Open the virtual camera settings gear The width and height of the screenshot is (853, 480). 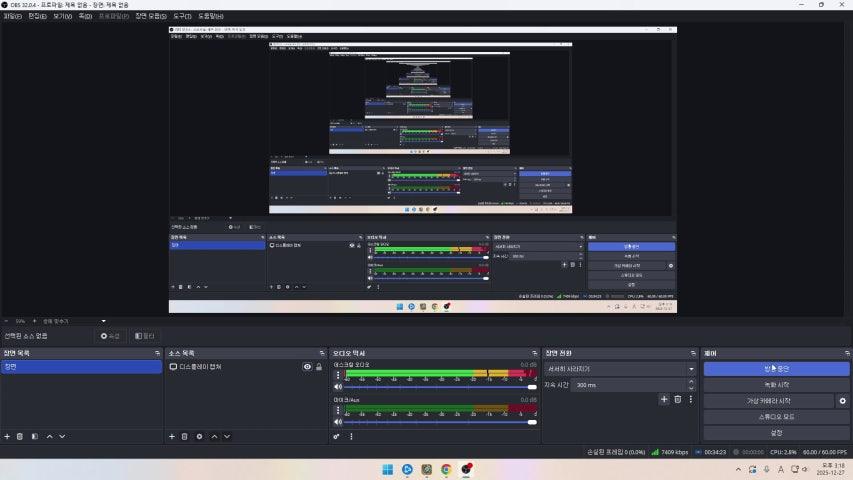[x=842, y=401]
